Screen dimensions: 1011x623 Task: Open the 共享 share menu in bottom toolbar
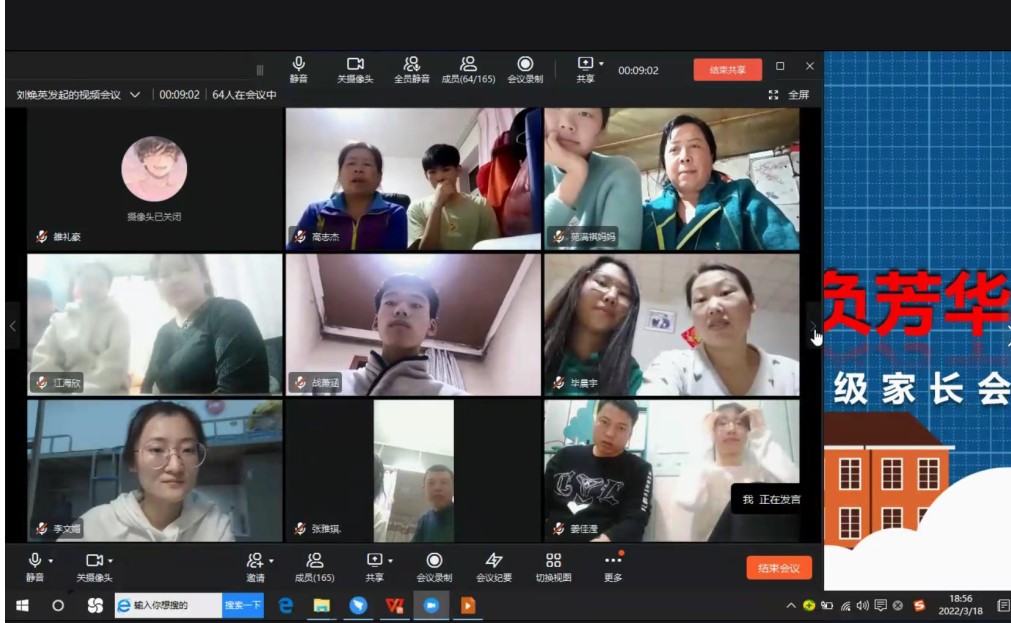coord(374,567)
